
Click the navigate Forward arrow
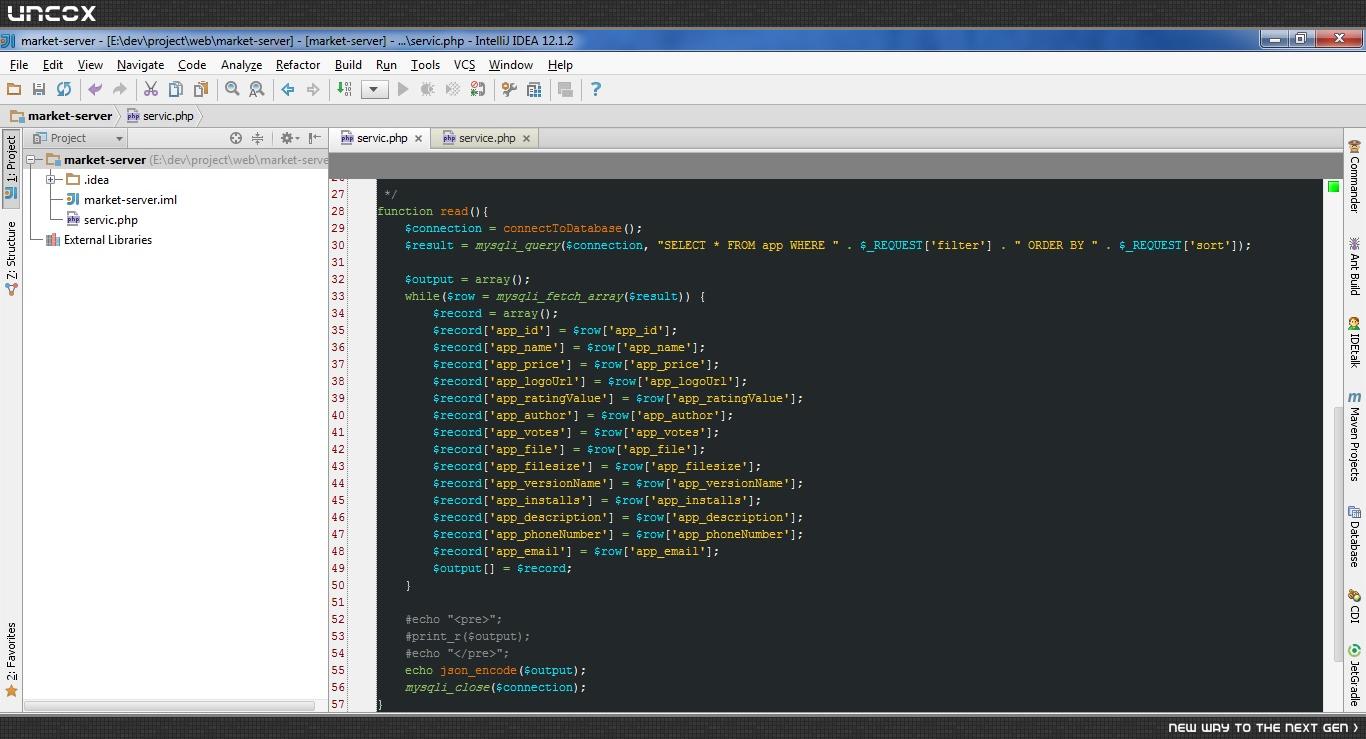313,89
